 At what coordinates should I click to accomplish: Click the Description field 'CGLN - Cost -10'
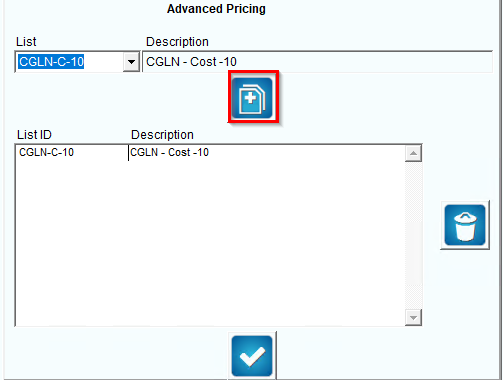(x=317, y=62)
